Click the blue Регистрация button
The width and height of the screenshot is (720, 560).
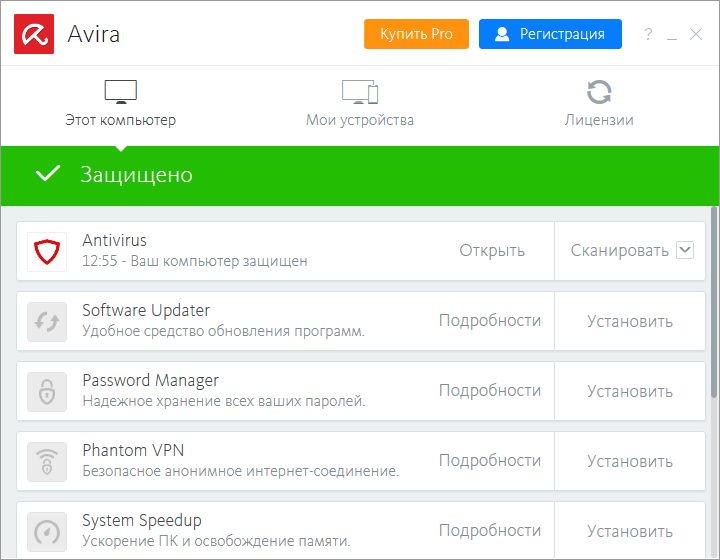pyautogui.click(x=550, y=34)
